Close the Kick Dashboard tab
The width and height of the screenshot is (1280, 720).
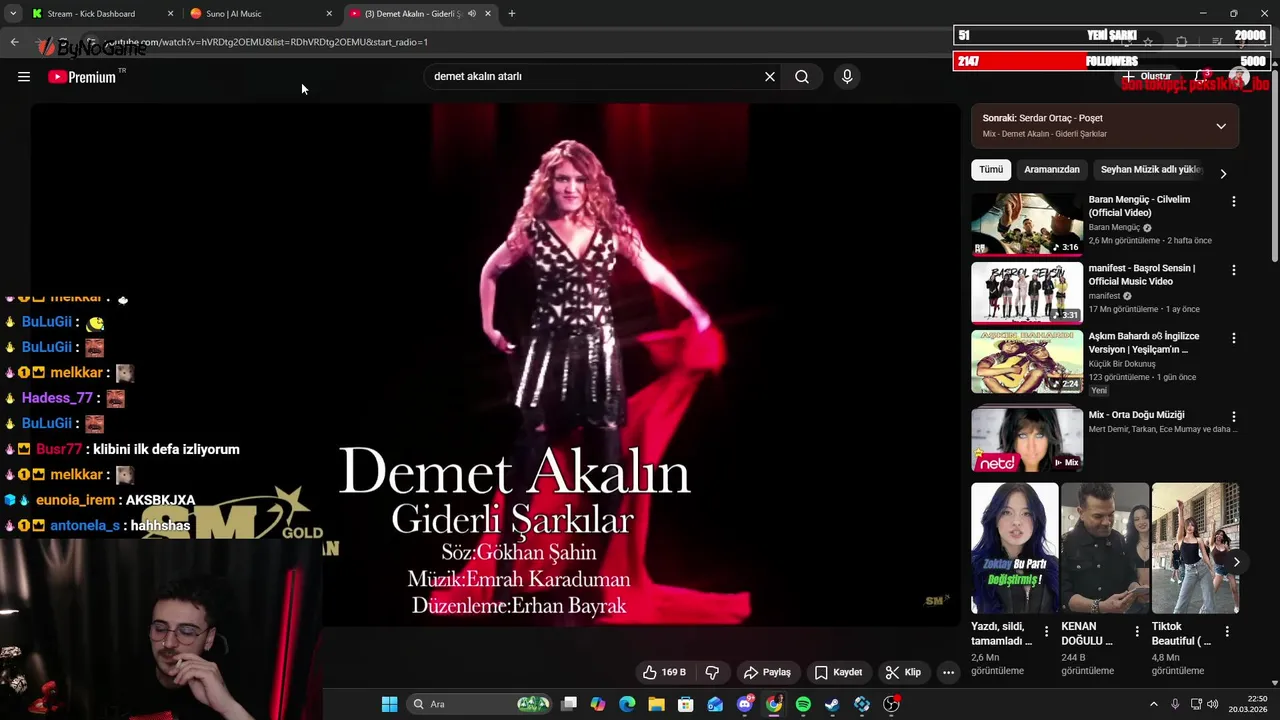point(170,14)
